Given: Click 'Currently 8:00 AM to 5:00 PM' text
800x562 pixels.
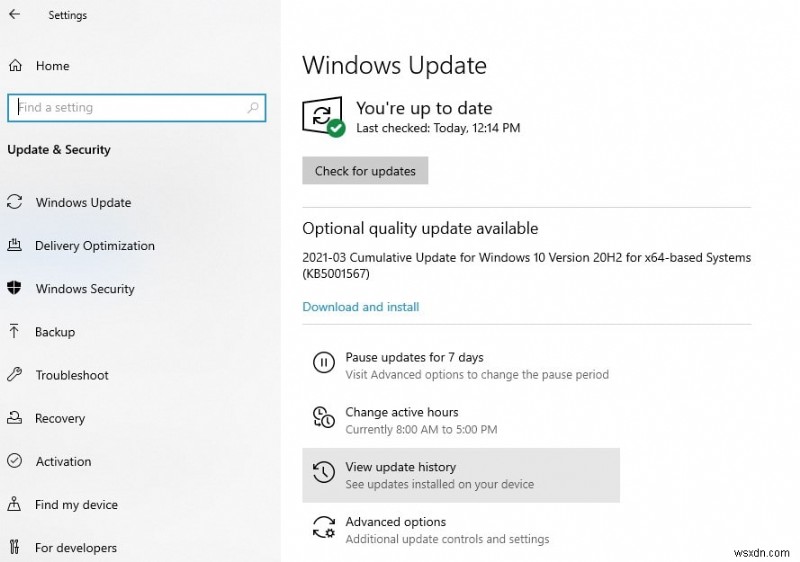Looking at the screenshot, I should tap(421, 429).
